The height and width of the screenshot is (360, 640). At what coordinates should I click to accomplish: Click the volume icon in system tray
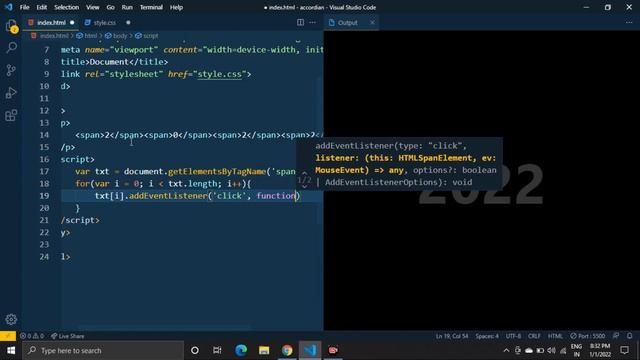(x=551, y=351)
